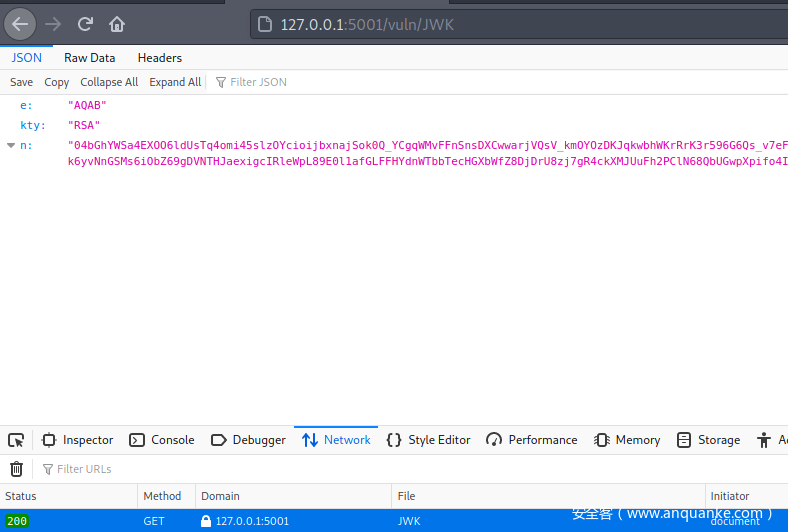Select the Network panel tab
The height and width of the screenshot is (532, 788).
pos(336,440)
